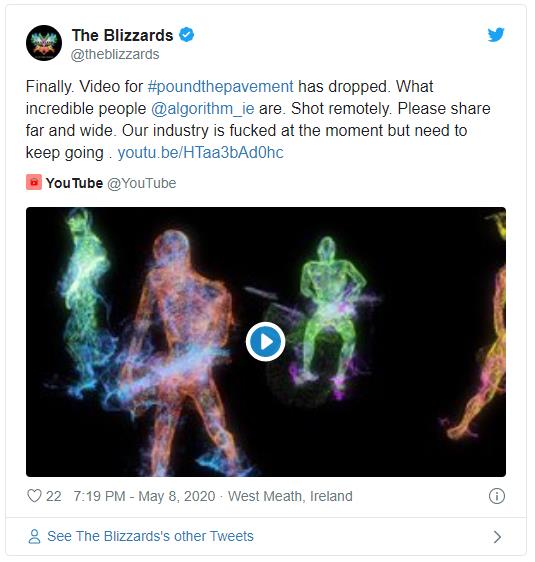This screenshot has height=562, width=535.
Task: Click the video thumbnail with glowing figures
Action: pos(266,342)
